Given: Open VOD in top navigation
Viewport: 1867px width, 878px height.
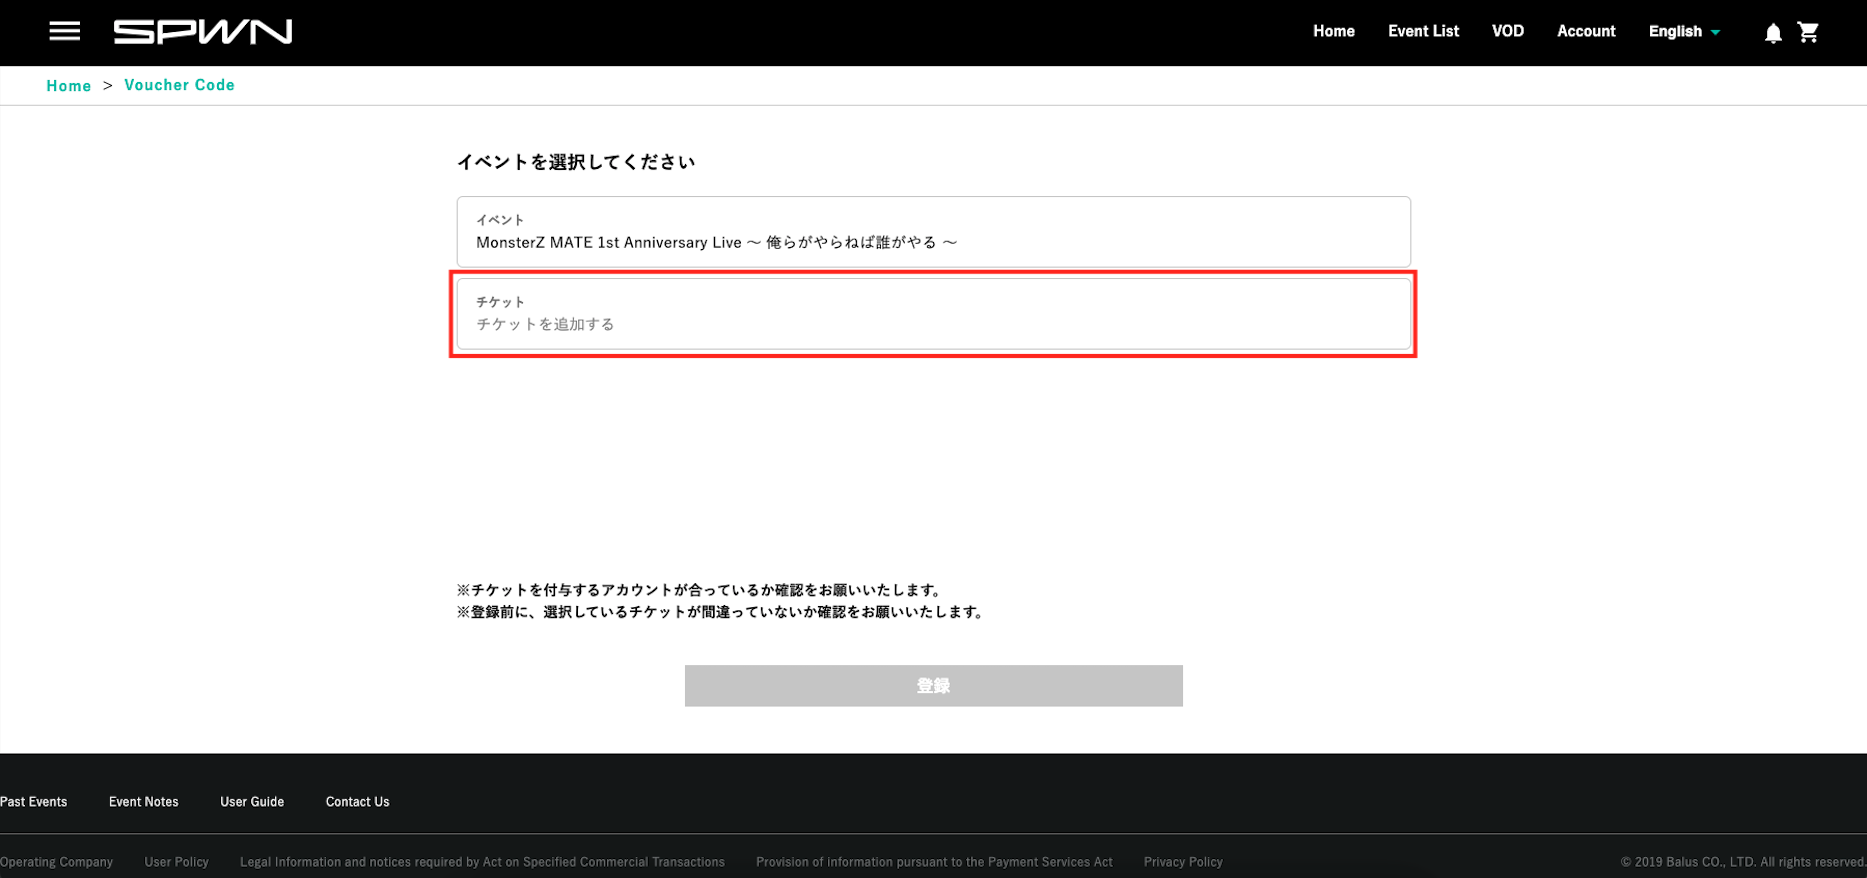Looking at the screenshot, I should [x=1508, y=31].
